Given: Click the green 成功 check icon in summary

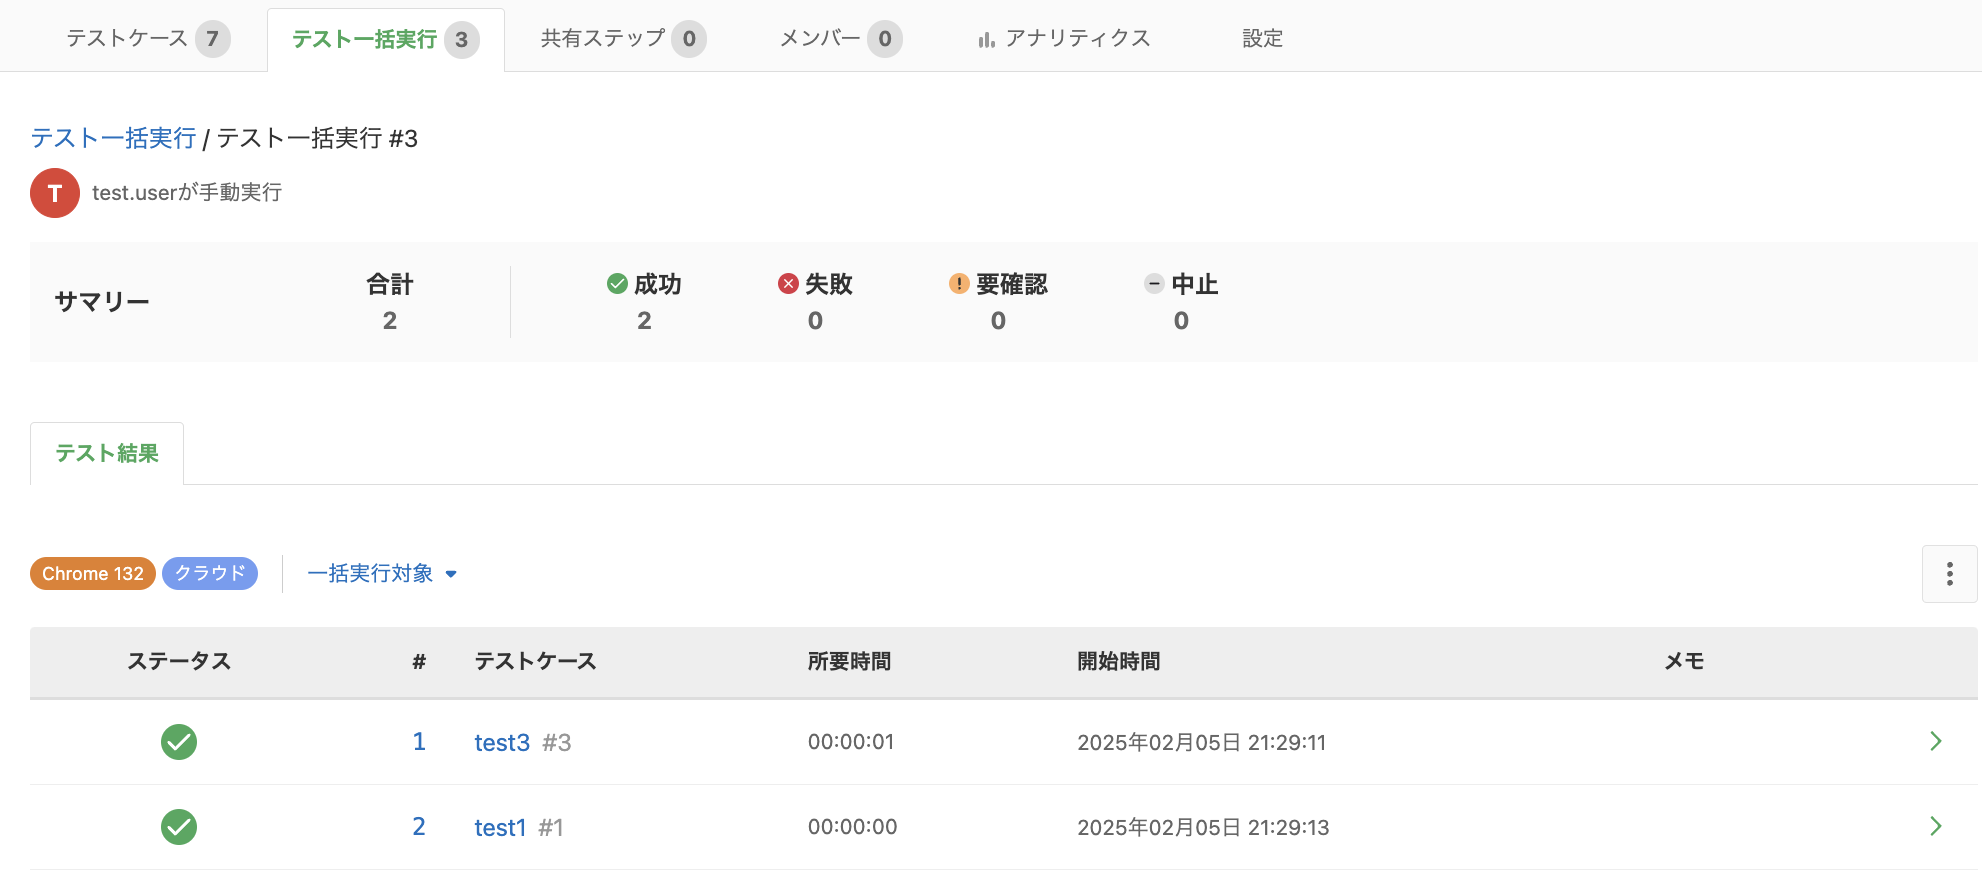Looking at the screenshot, I should point(617,284).
